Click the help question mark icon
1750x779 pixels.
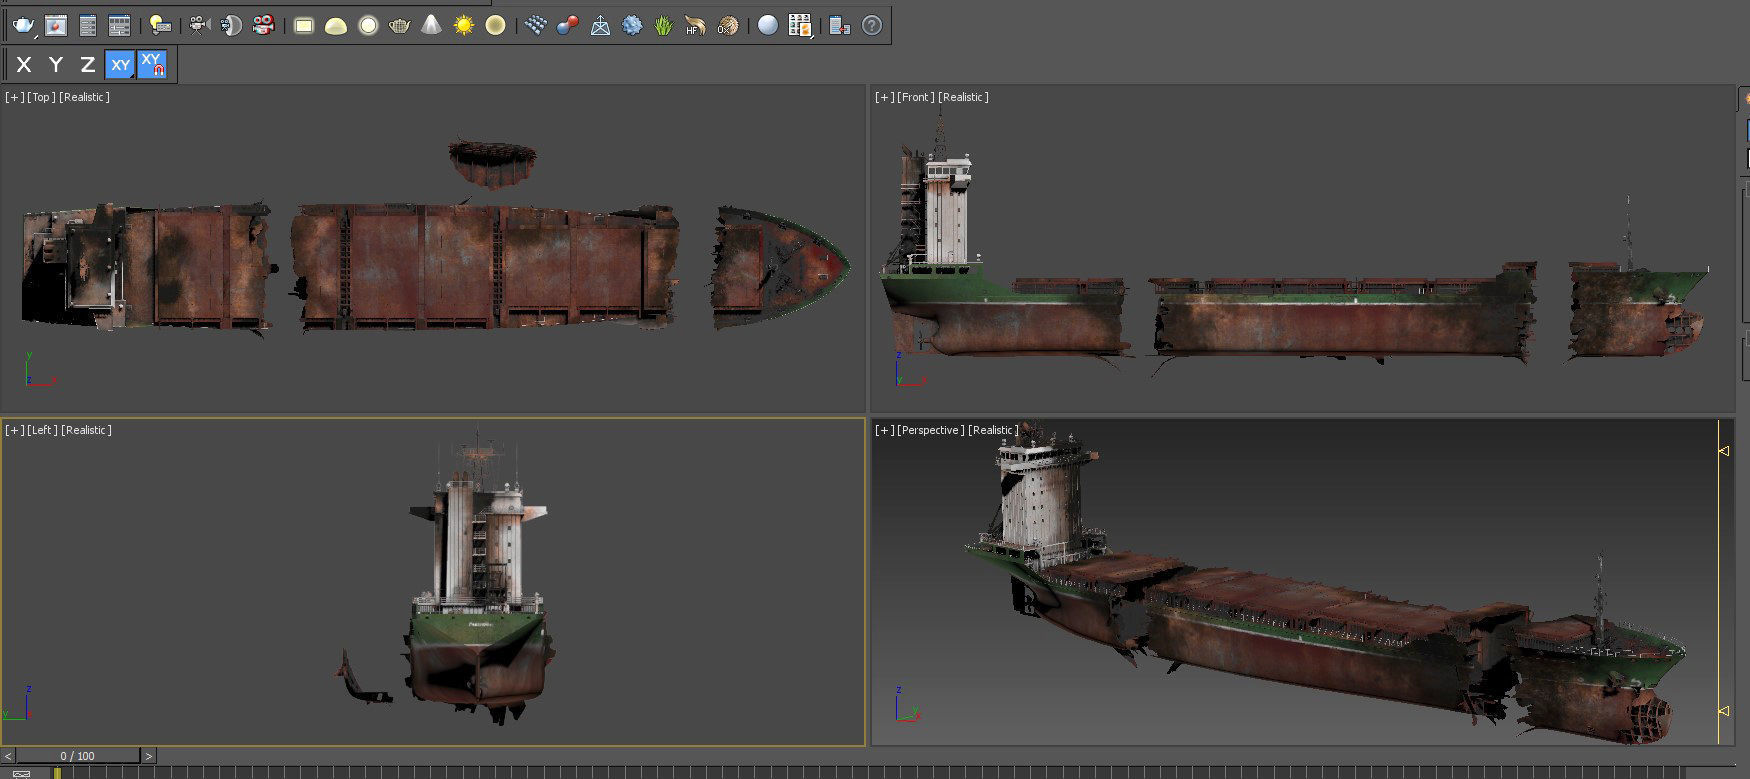(872, 25)
